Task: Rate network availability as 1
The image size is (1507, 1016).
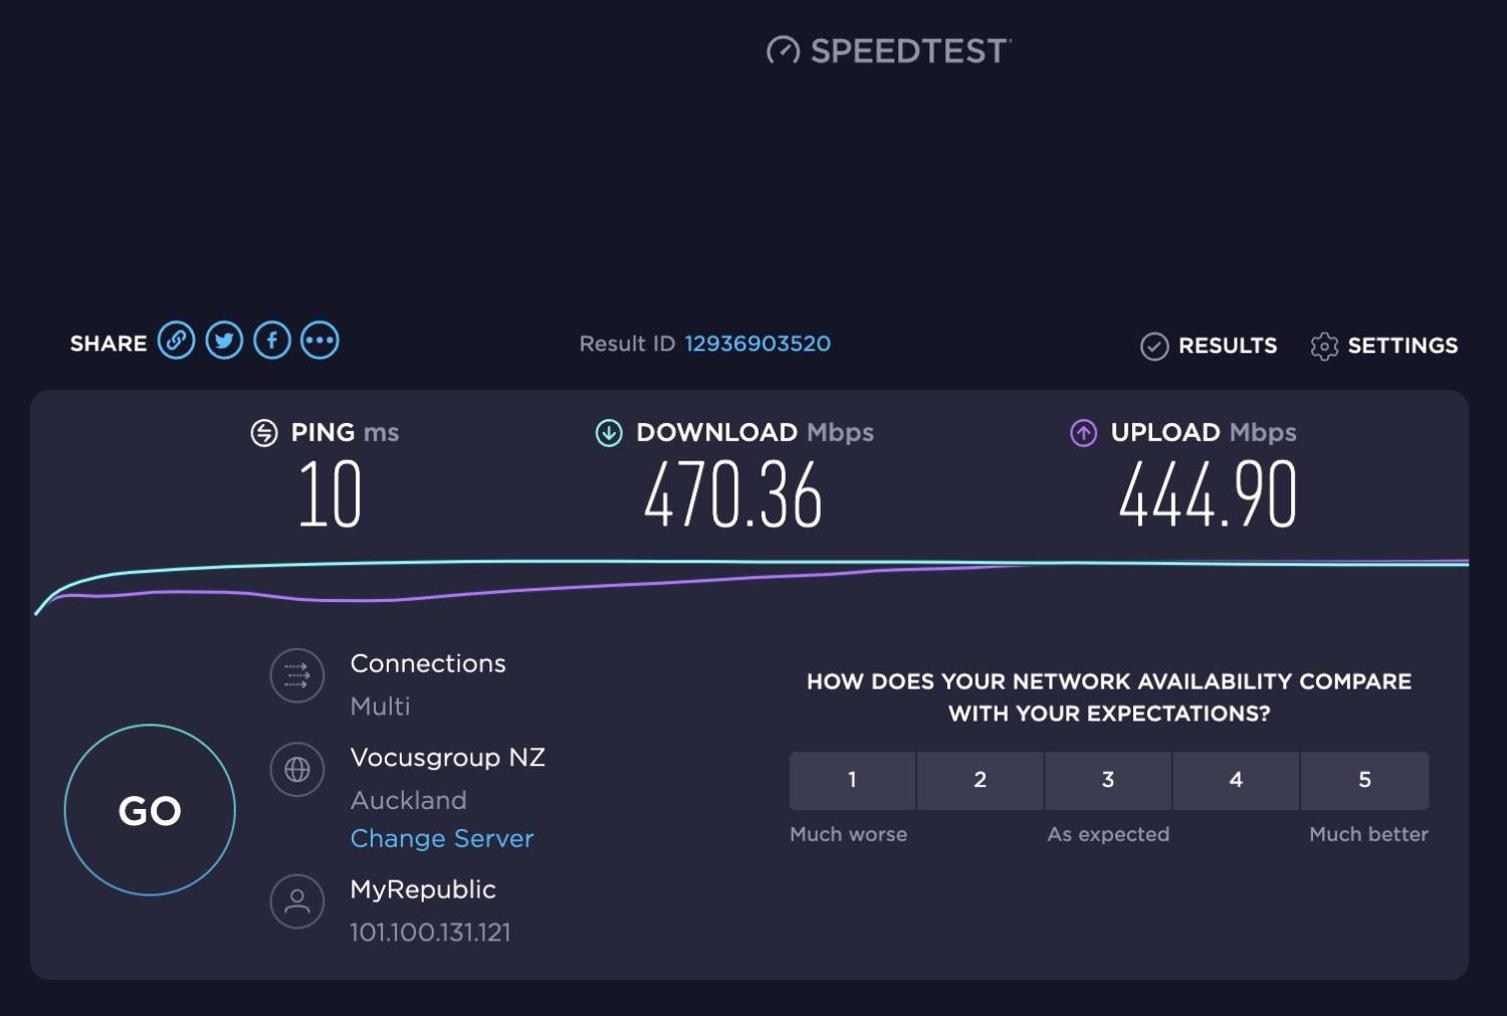Action: tap(852, 781)
